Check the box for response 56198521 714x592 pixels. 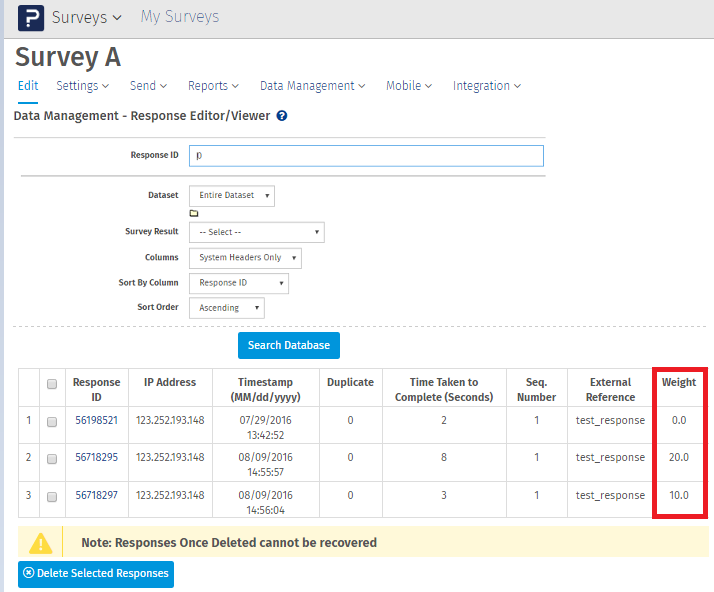52,421
